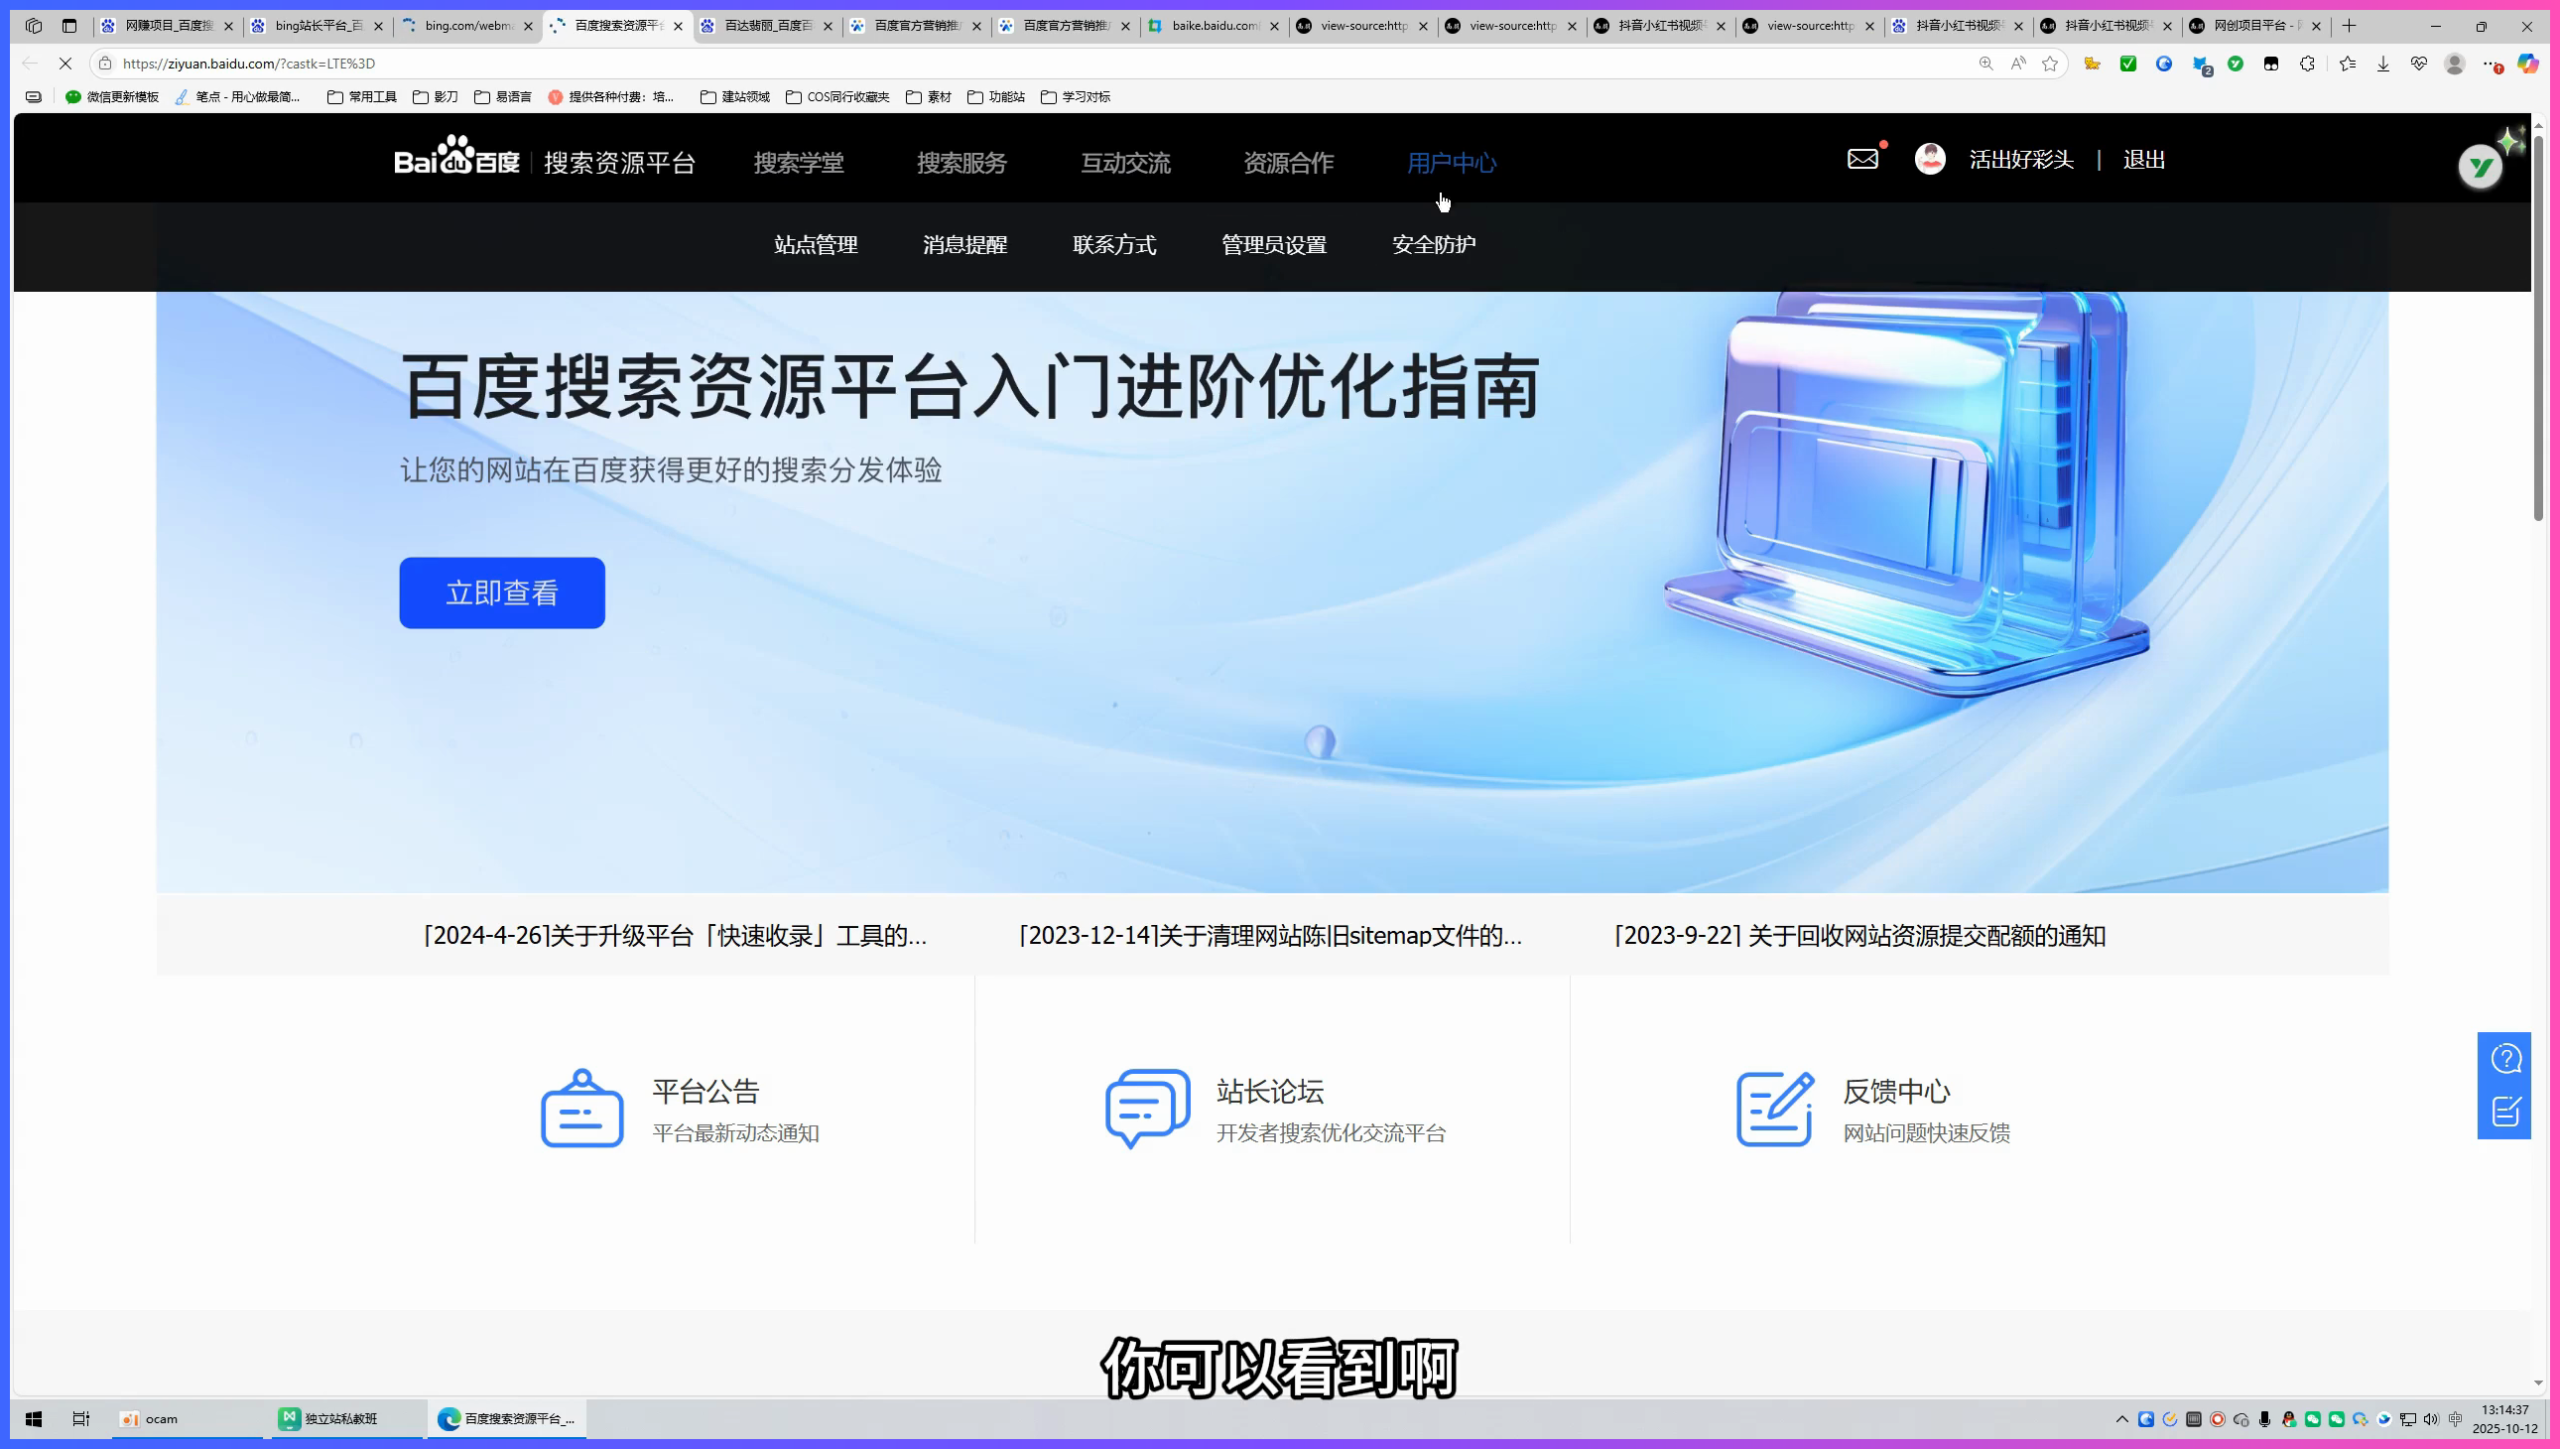Activate the read aloud icon
2560x1449 pixels.
(2018, 63)
